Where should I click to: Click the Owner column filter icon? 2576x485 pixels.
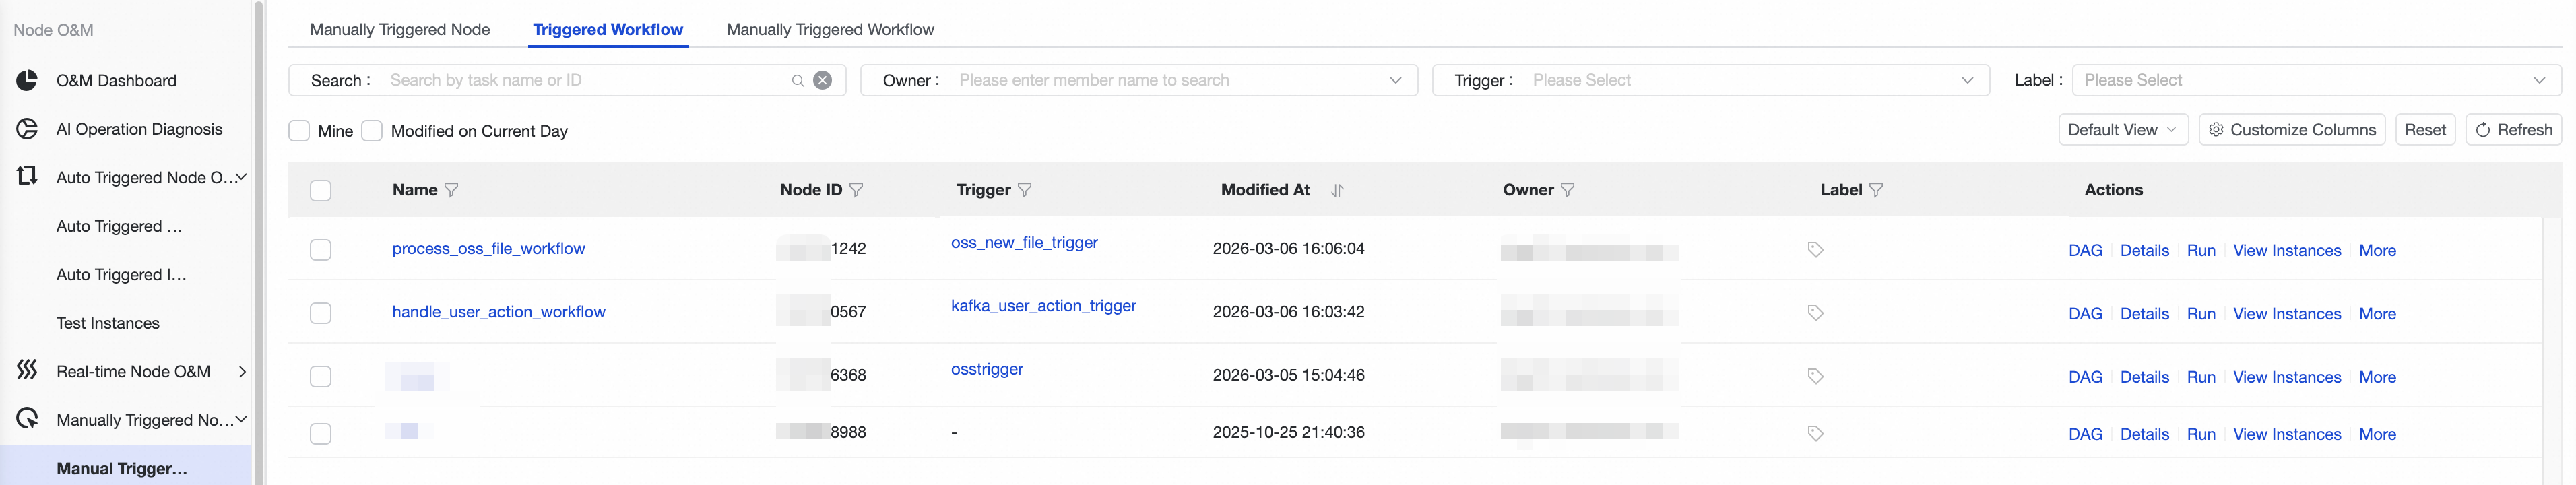pyautogui.click(x=1567, y=190)
